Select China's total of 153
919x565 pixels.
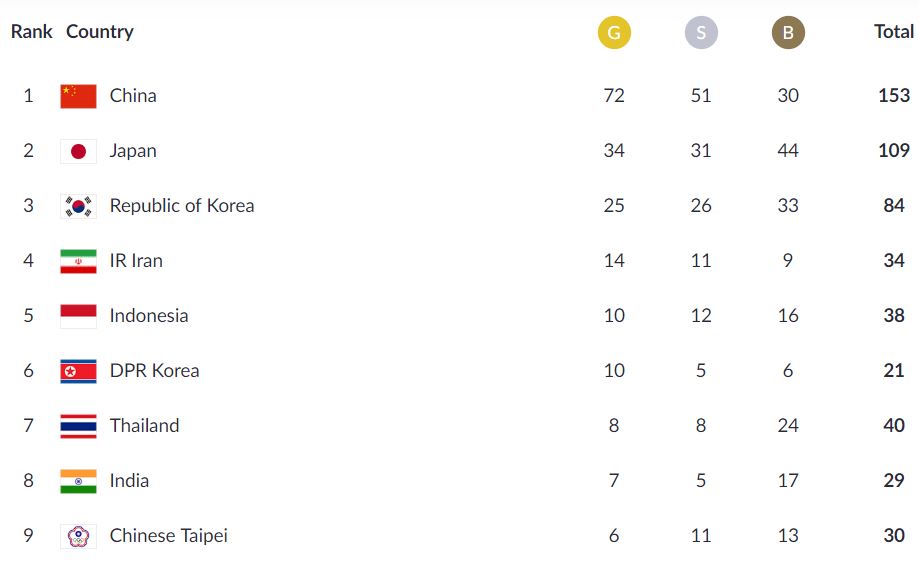click(894, 96)
